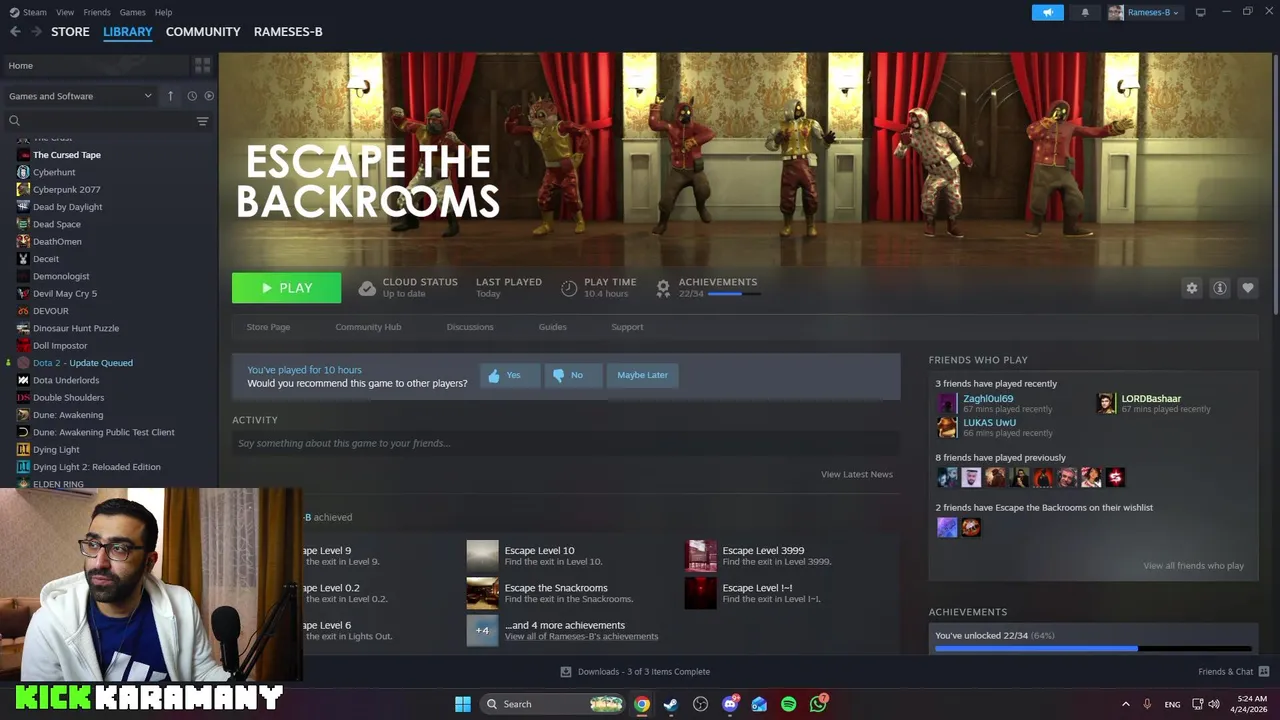The height and width of the screenshot is (720, 1280).
Task: Open Discord from the taskbar
Action: click(730, 704)
